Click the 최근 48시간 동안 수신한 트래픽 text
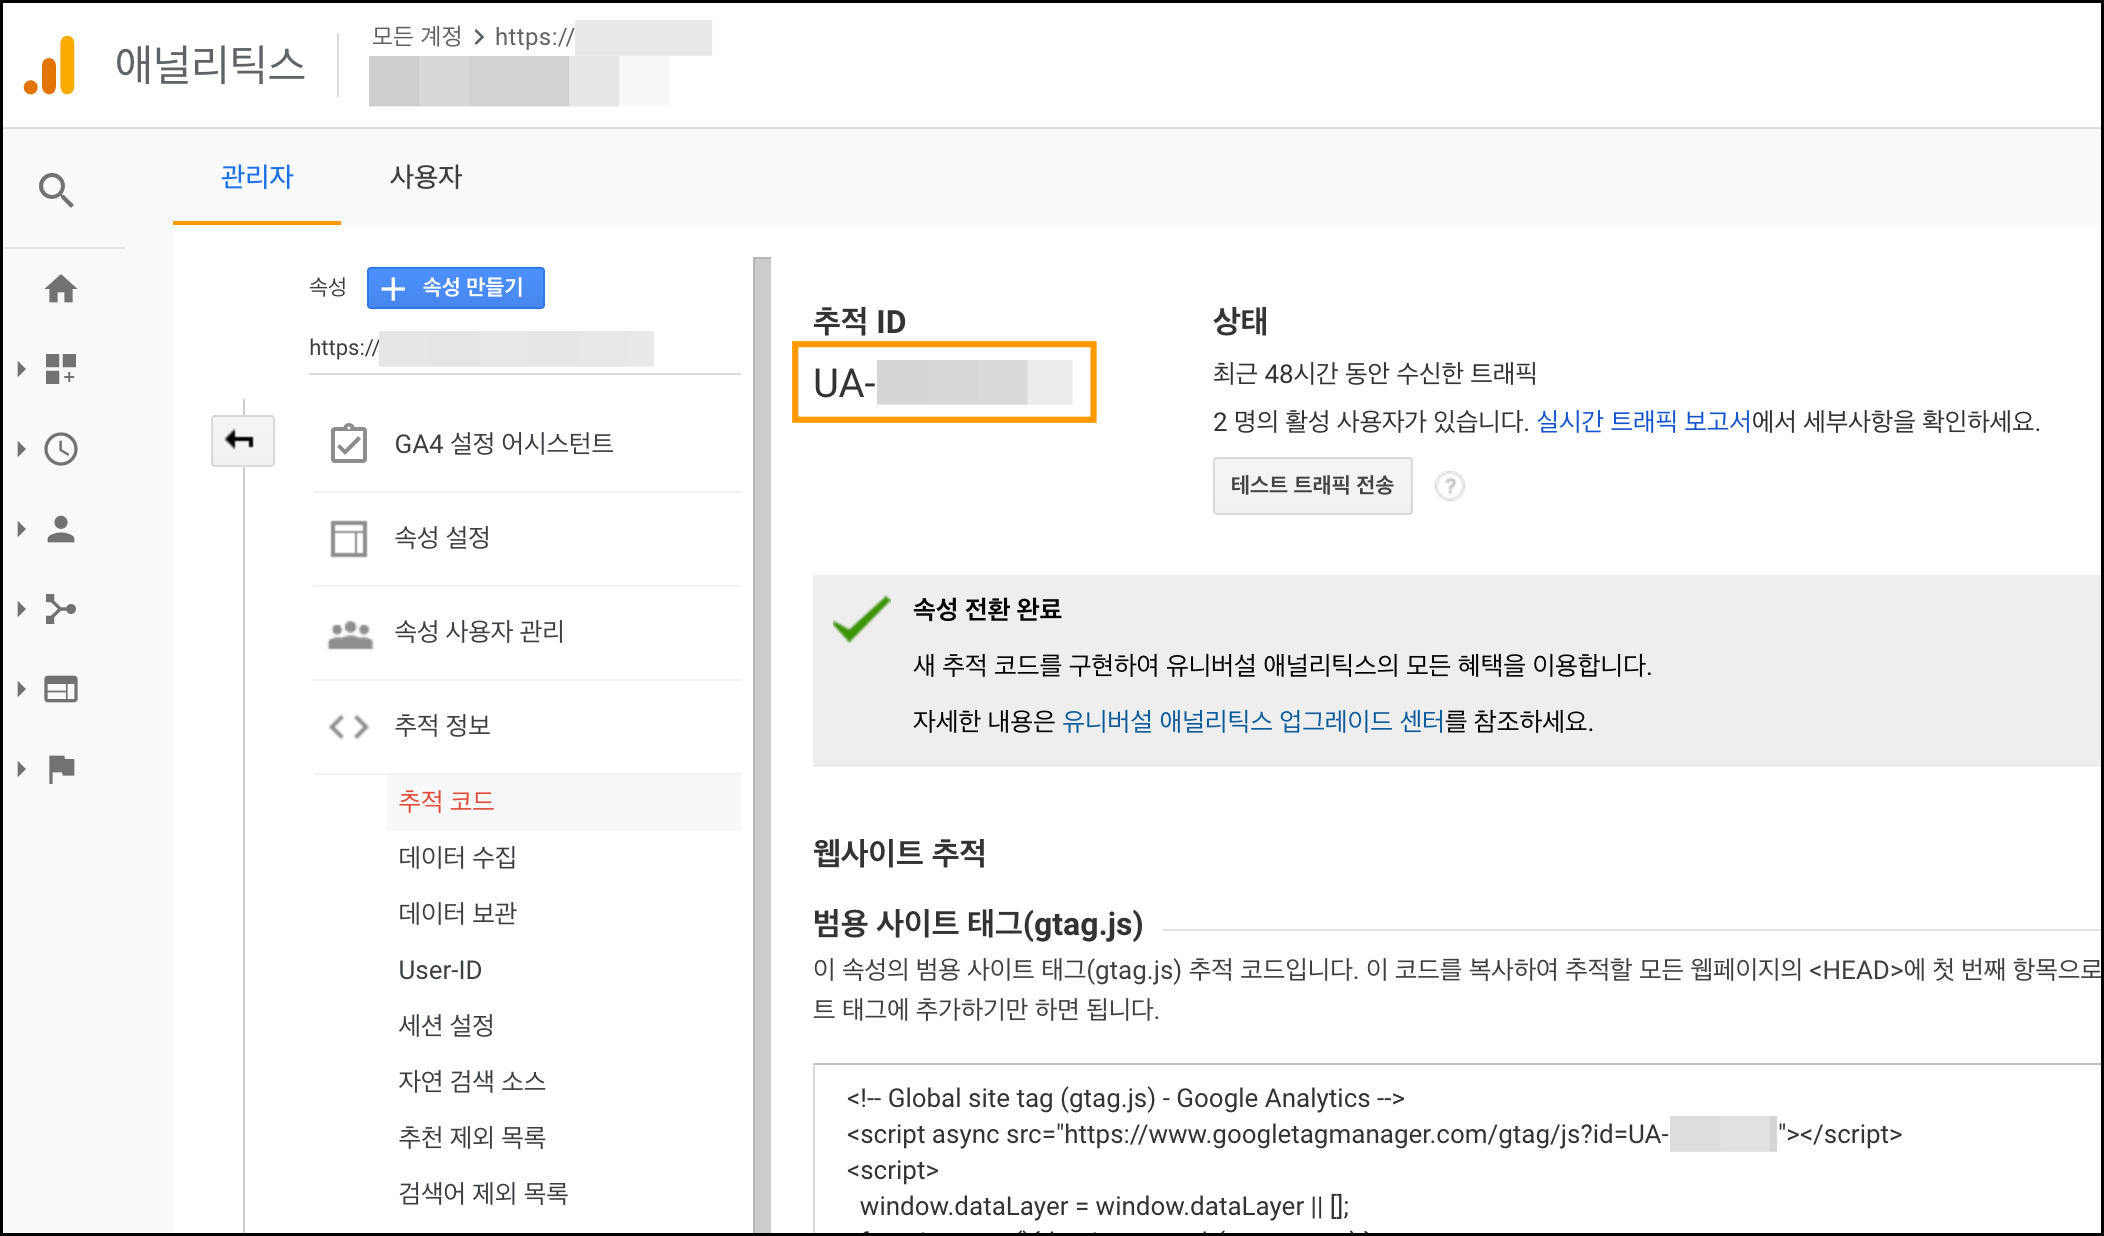This screenshot has height=1236, width=2104. pos(1375,373)
